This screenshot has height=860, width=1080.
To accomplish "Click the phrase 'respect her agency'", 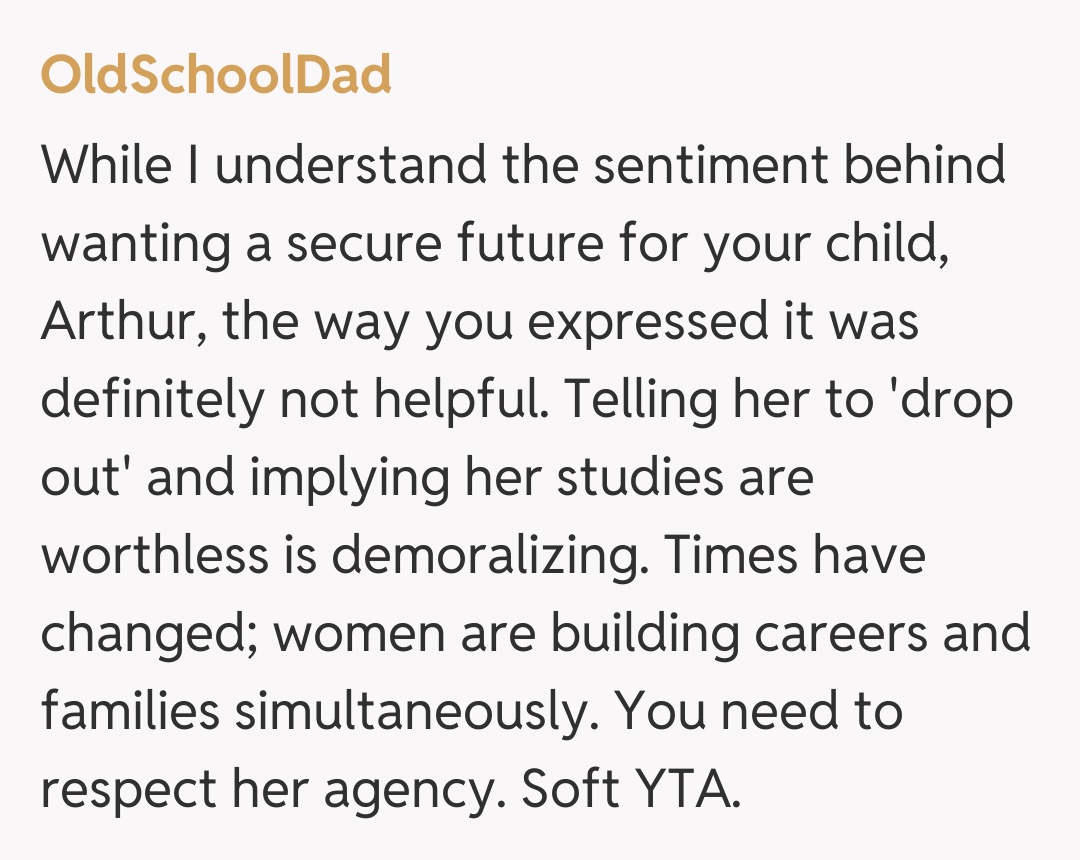I will pyautogui.click(x=275, y=791).
